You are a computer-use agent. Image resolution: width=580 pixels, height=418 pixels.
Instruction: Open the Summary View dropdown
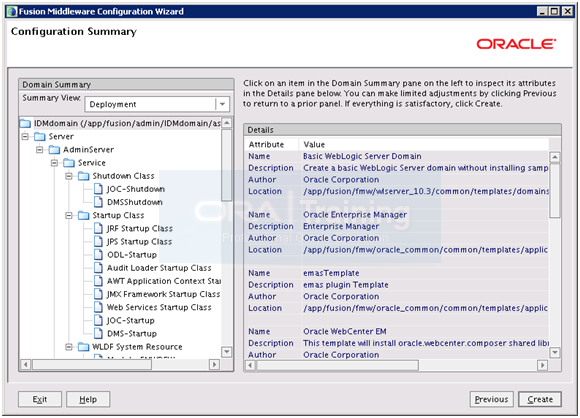[x=222, y=104]
